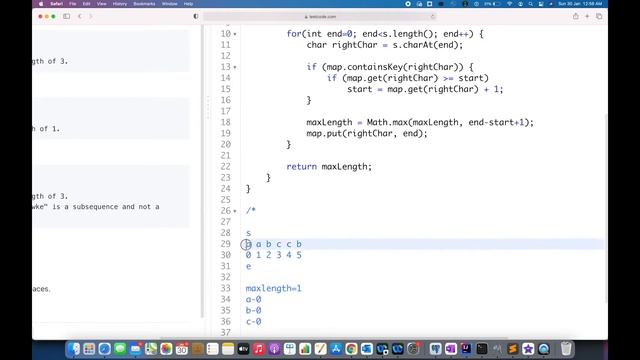Open Podcasts from the Dock

click(274, 349)
